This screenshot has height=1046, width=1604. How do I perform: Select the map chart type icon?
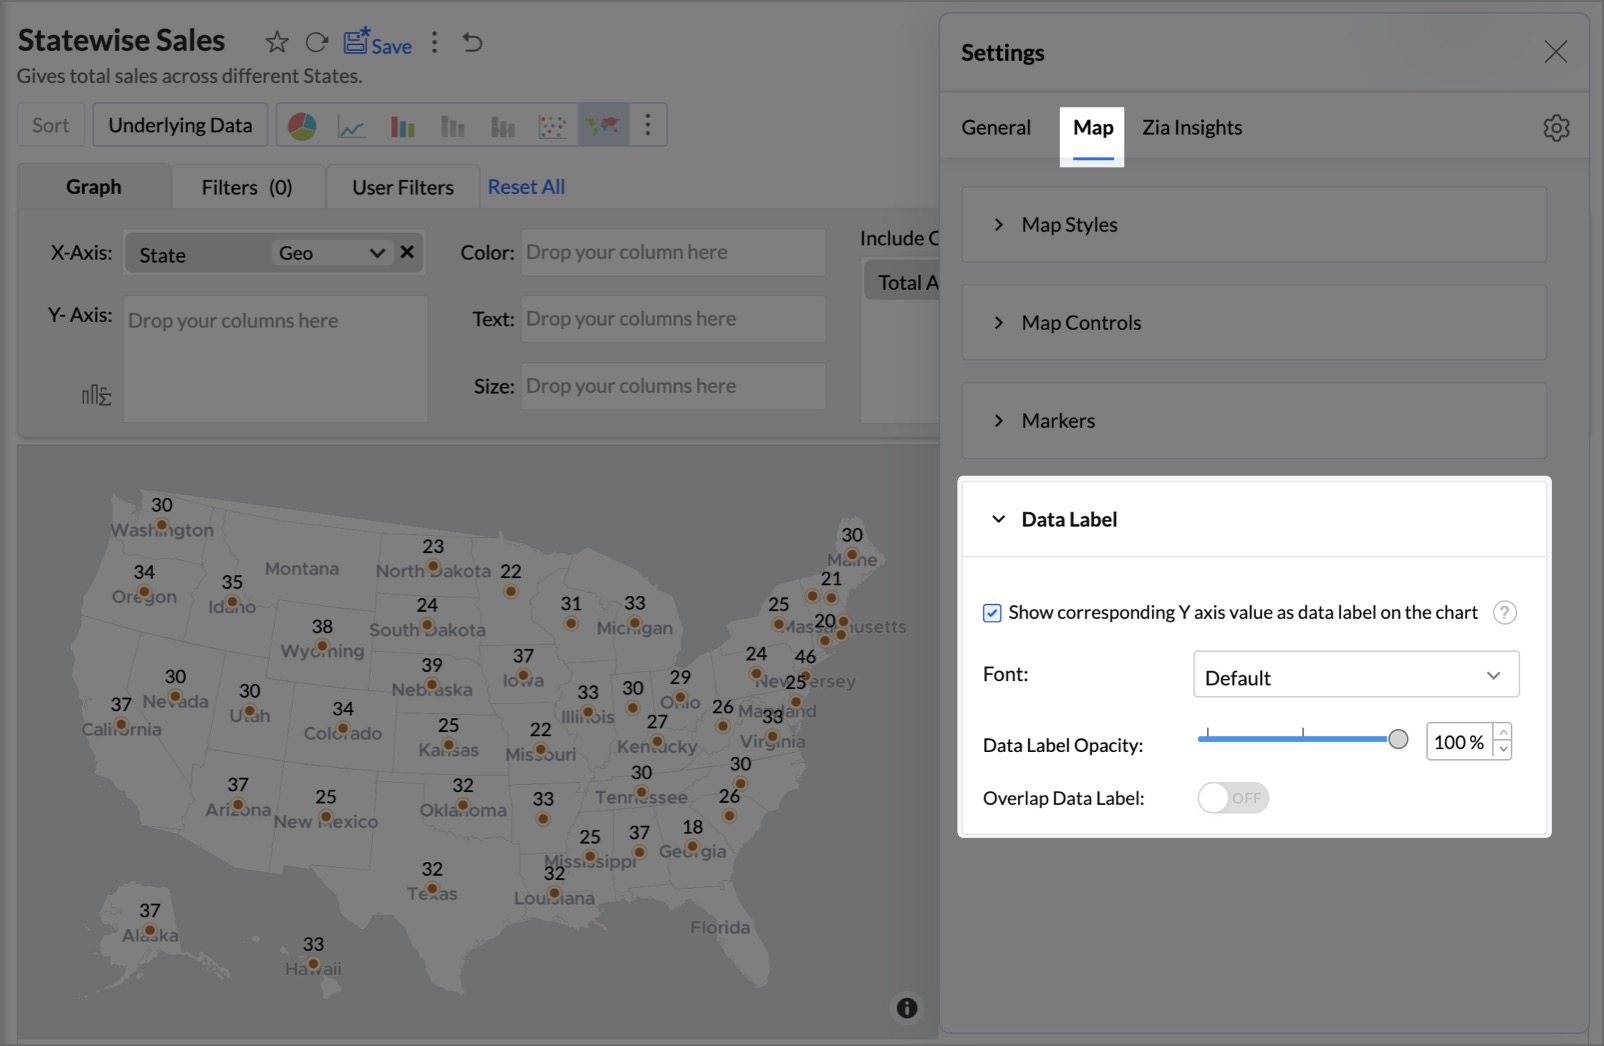(x=603, y=126)
